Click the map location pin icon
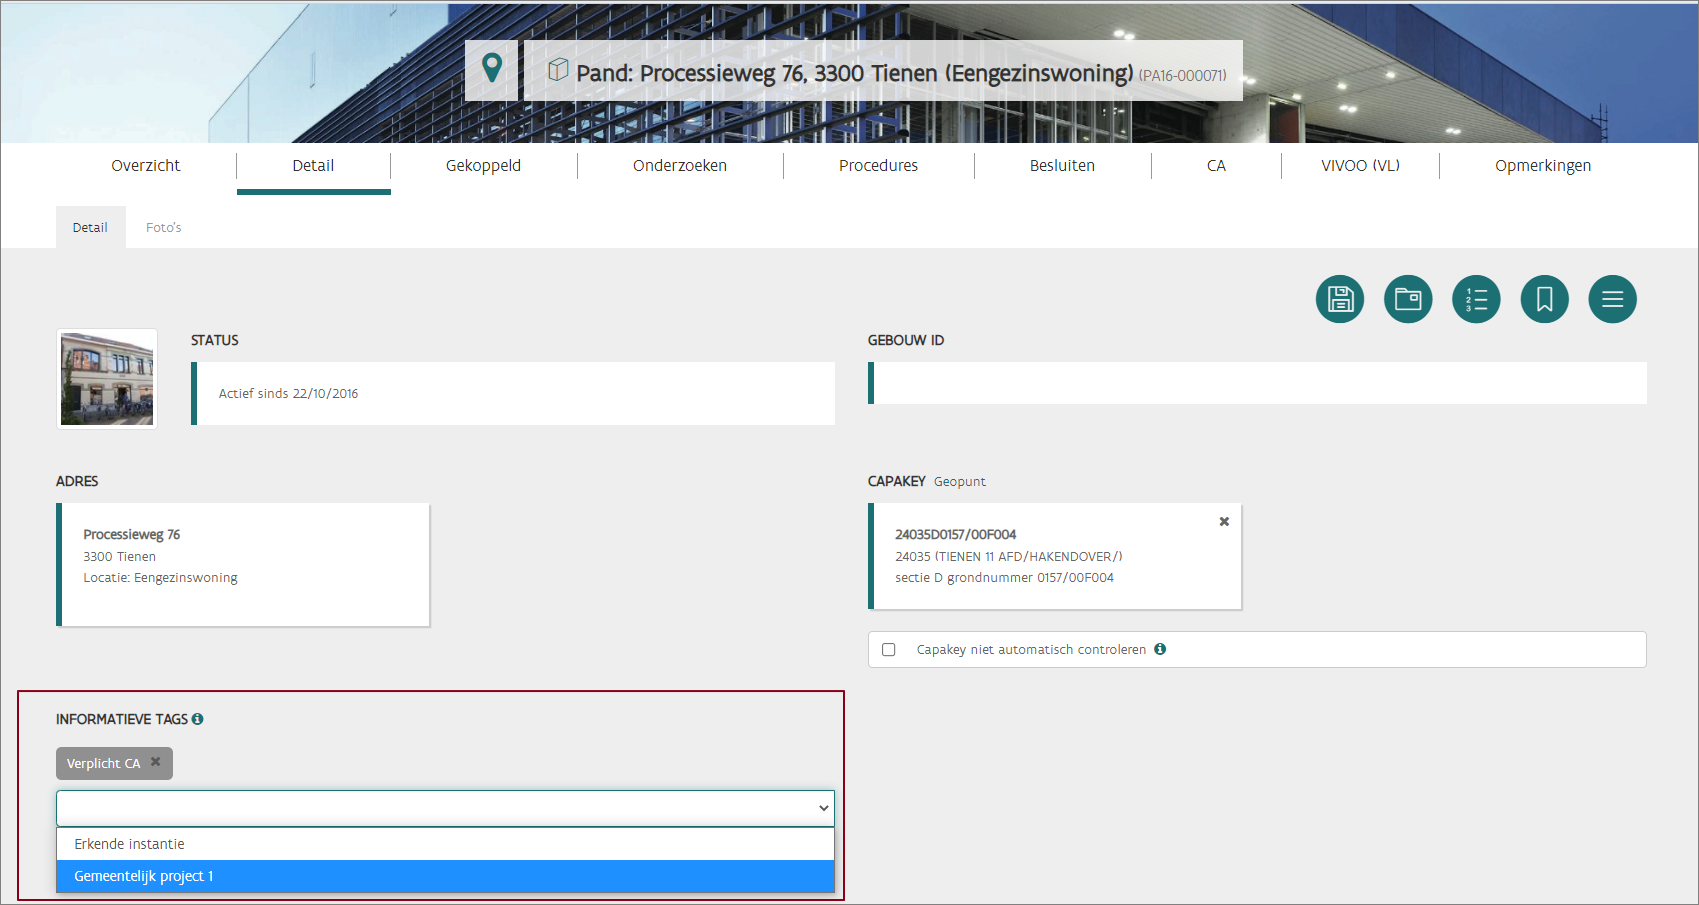 pos(491,68)
